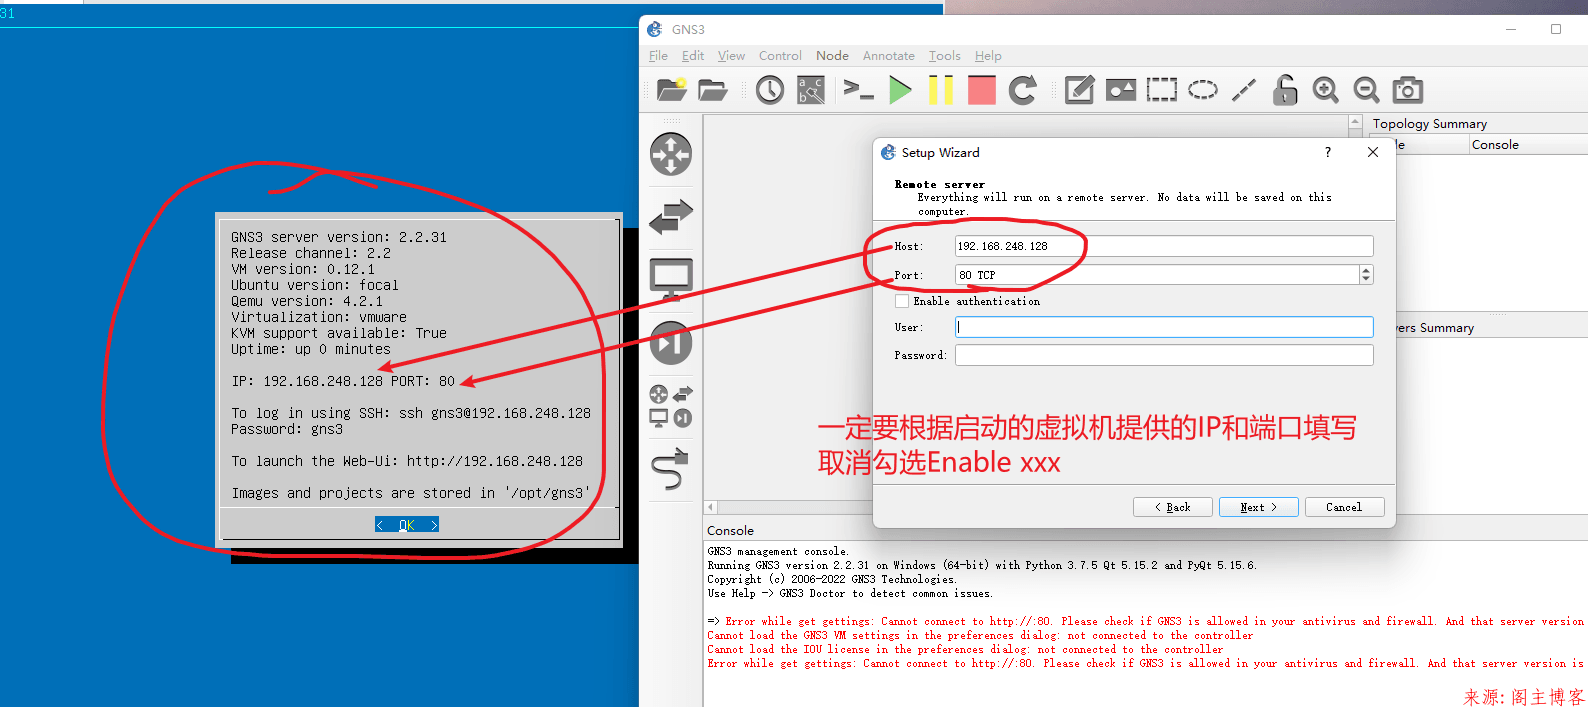Select the Draw a line tool
This screenshot has height=707, width=1588.
pos(1243,90)
